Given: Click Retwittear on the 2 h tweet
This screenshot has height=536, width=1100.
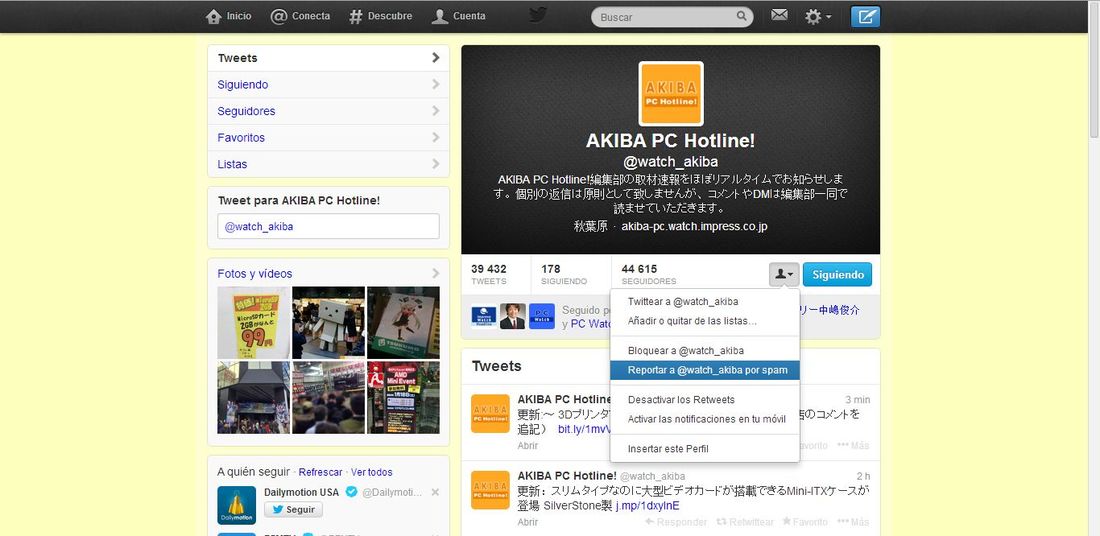Looking at the screenshot, I should point(745,523).
